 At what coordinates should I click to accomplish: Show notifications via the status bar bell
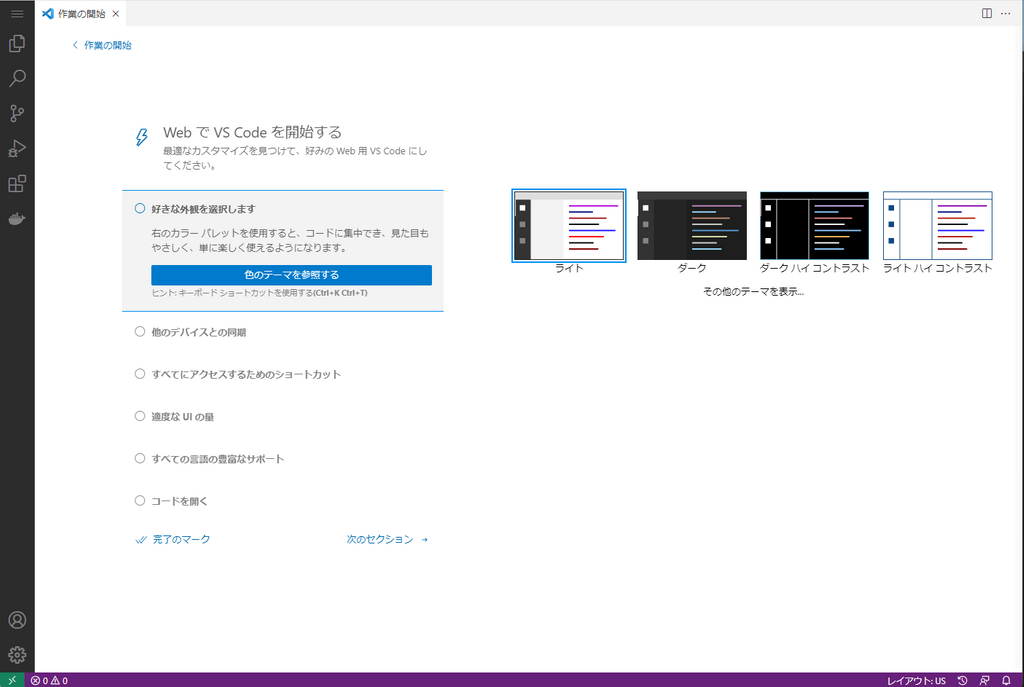point(1010,680)
